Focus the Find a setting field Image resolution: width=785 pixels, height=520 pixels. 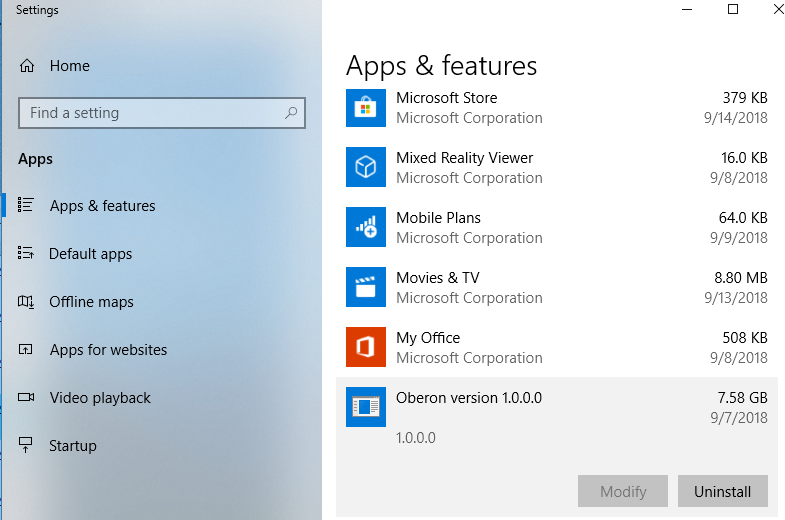click(x=162, y=113)
